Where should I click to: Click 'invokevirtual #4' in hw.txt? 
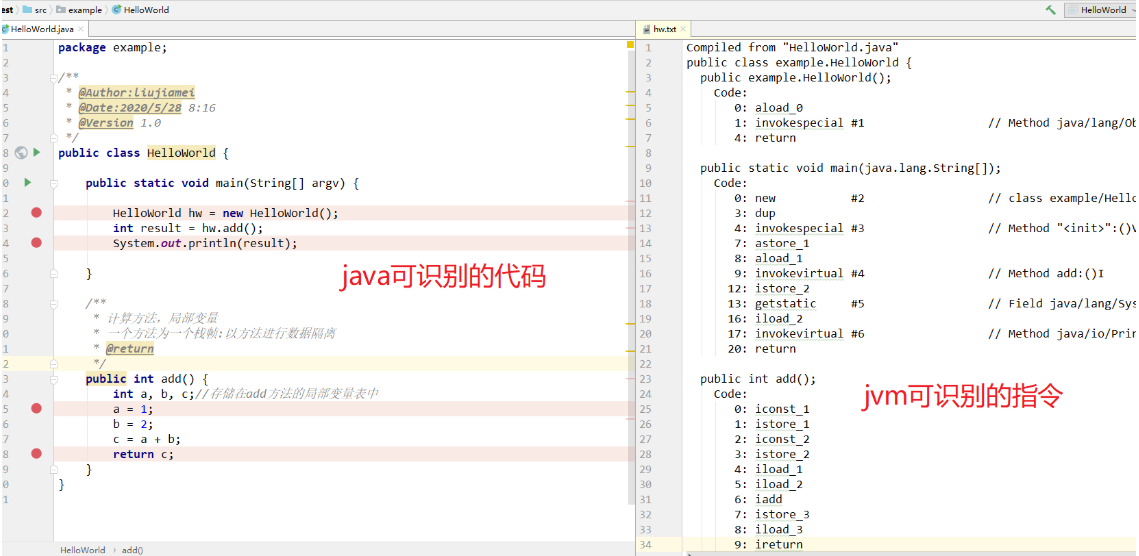(810, 273)
